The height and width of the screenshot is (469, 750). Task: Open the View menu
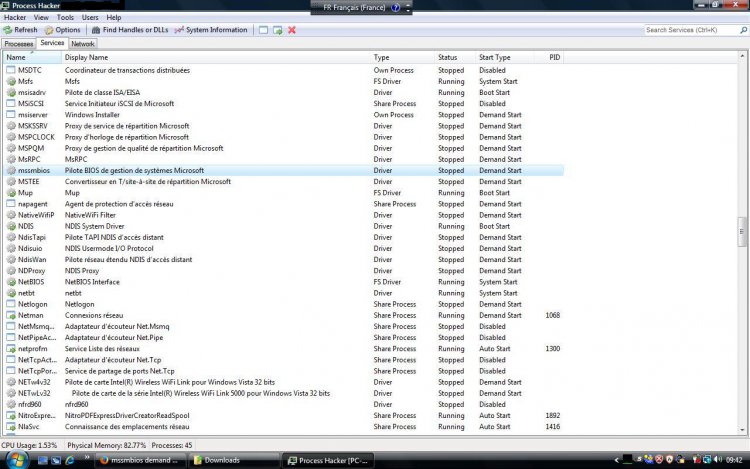coord(41,18)
